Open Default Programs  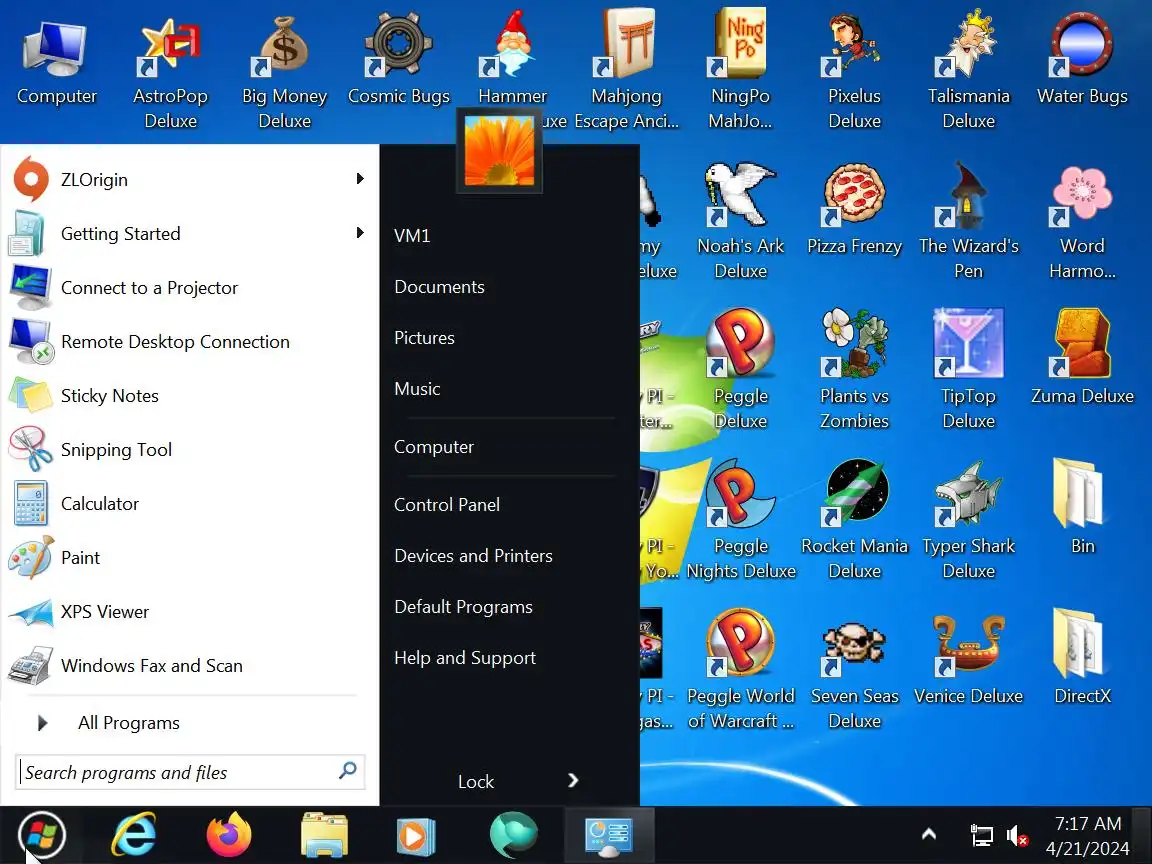coord(464,607)
